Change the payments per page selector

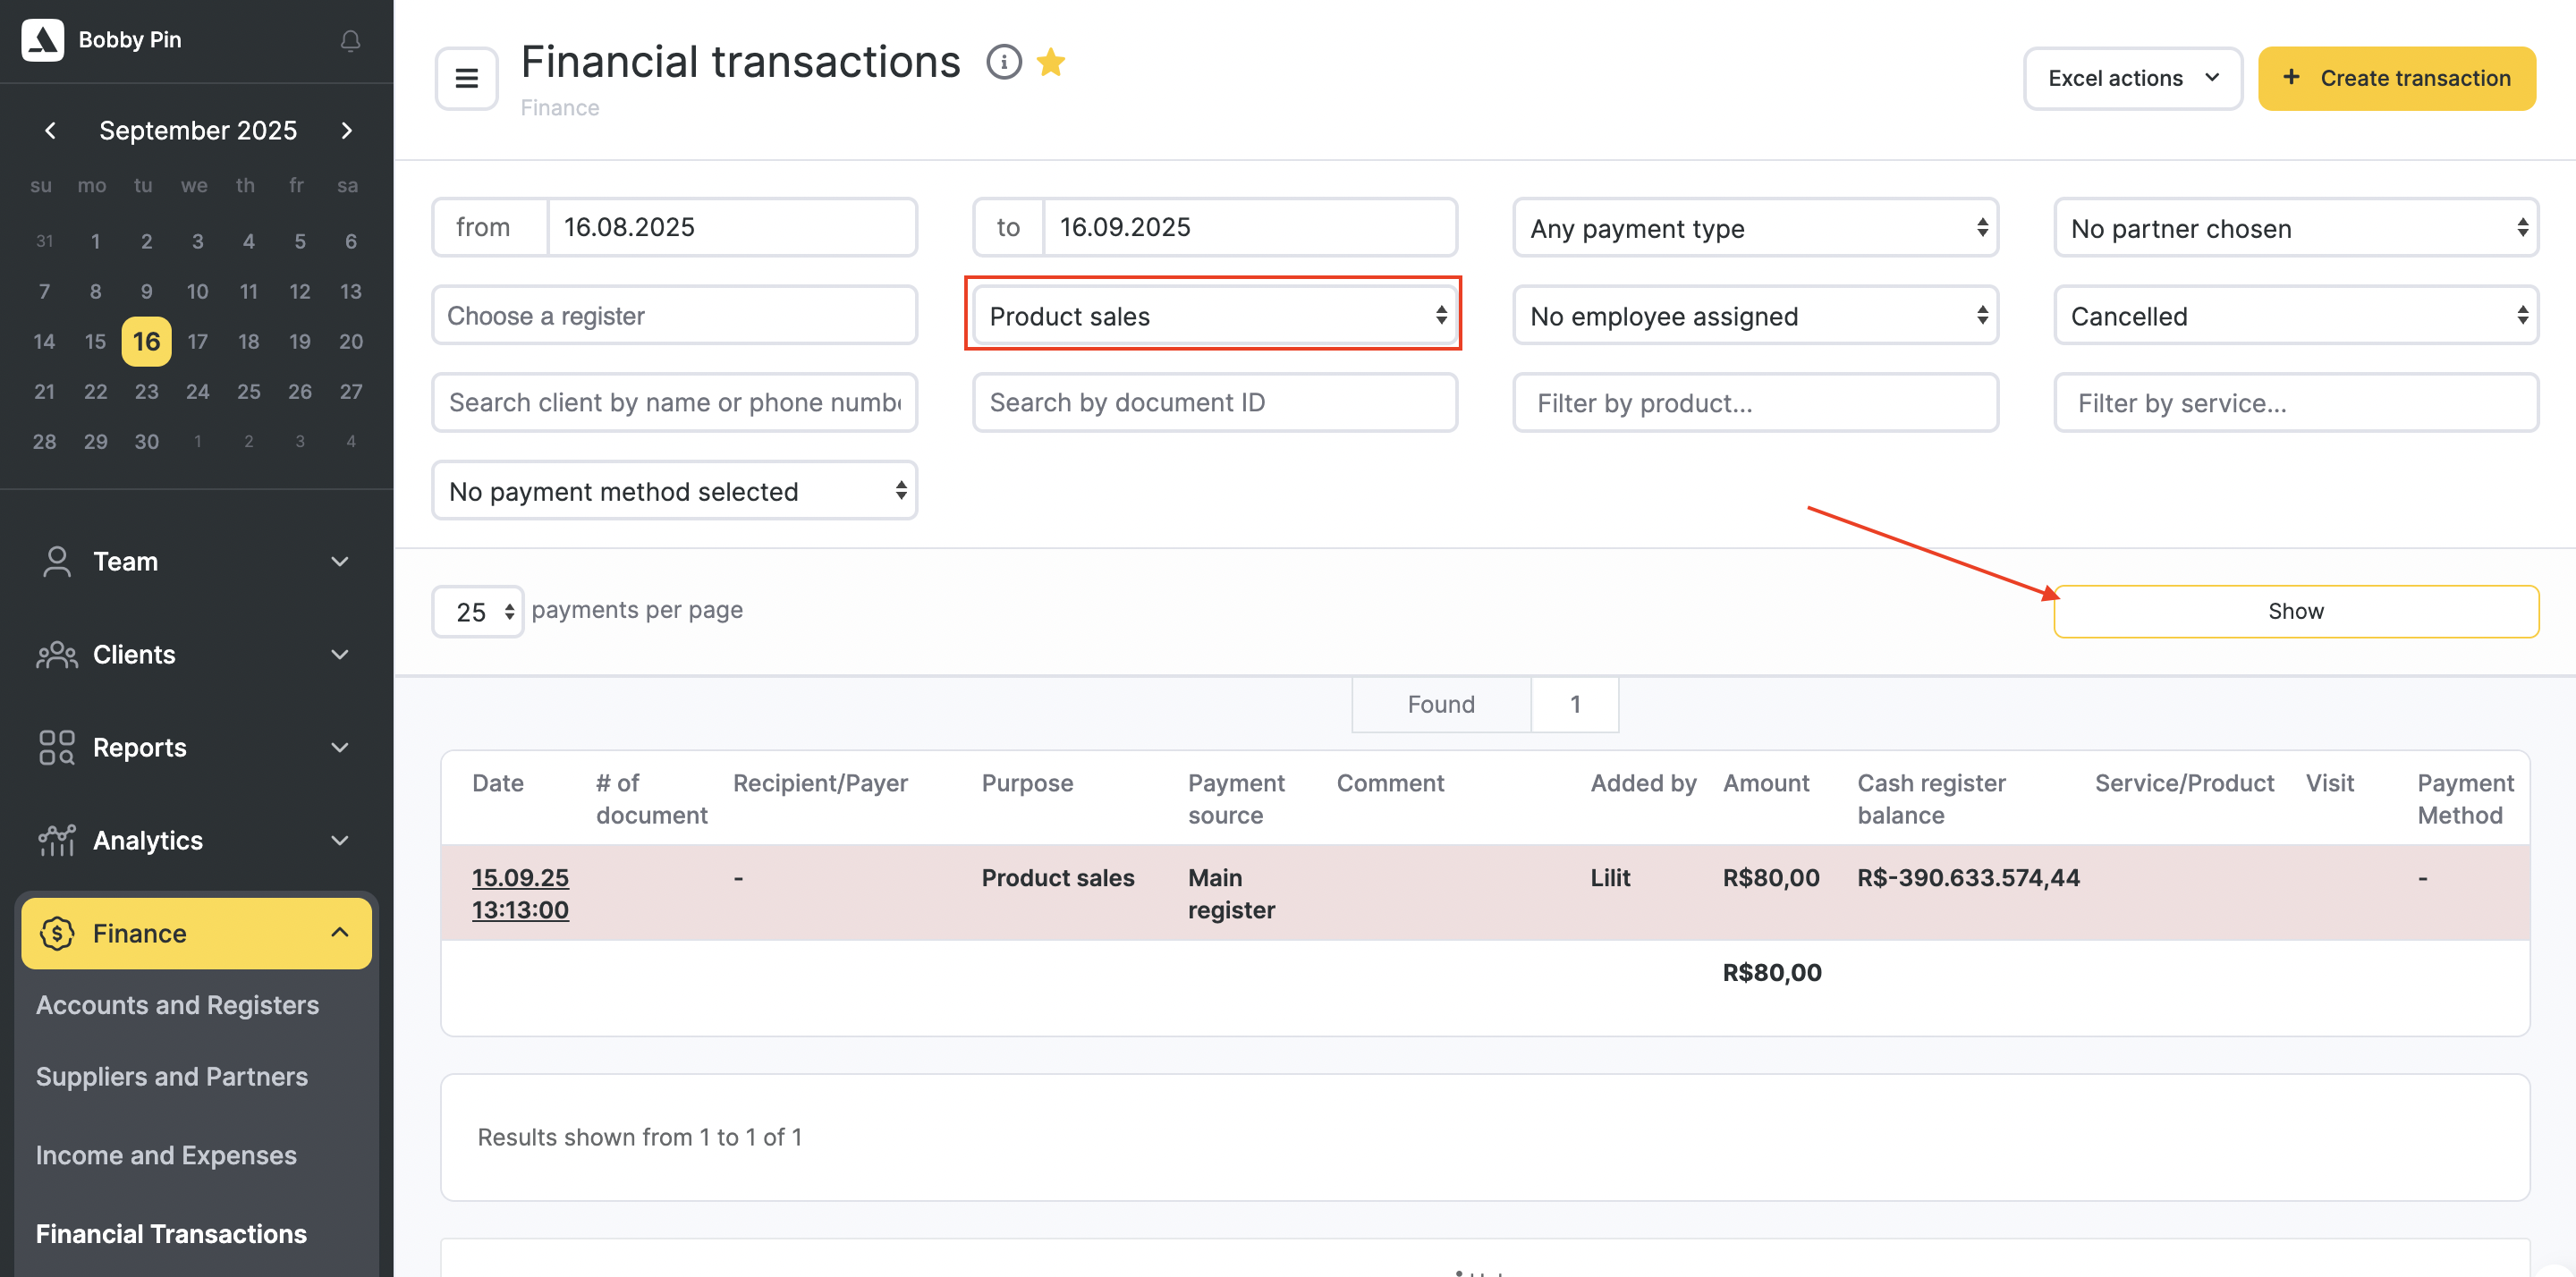(477, 611)
